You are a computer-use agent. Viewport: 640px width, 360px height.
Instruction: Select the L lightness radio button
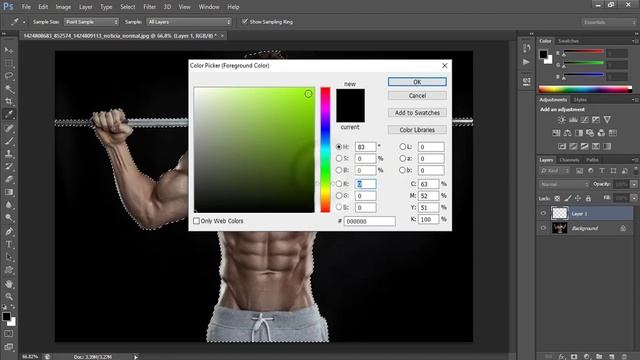click(x=403, y=146)
